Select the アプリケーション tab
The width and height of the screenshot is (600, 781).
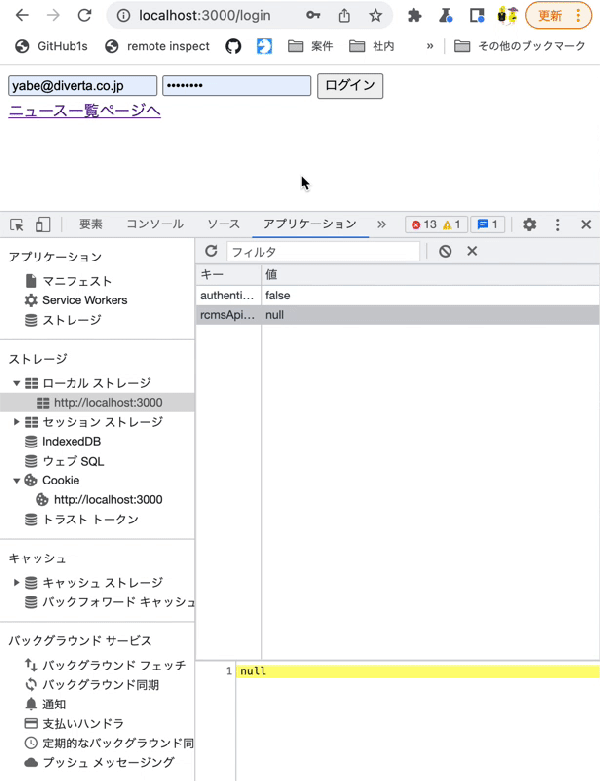click(310, 224)
